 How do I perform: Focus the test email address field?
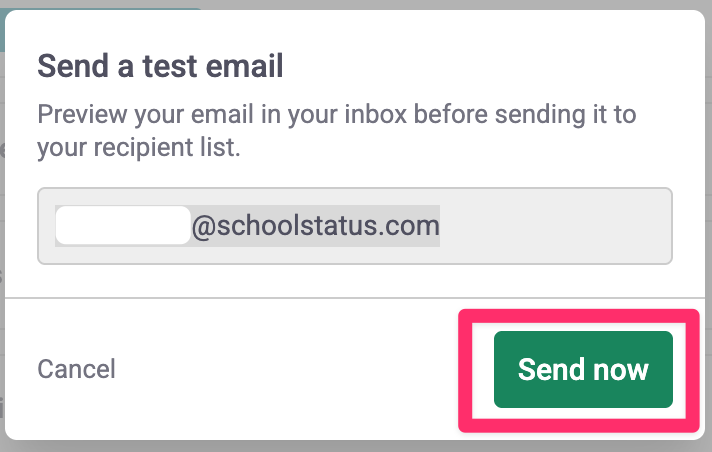coord(354,226)
